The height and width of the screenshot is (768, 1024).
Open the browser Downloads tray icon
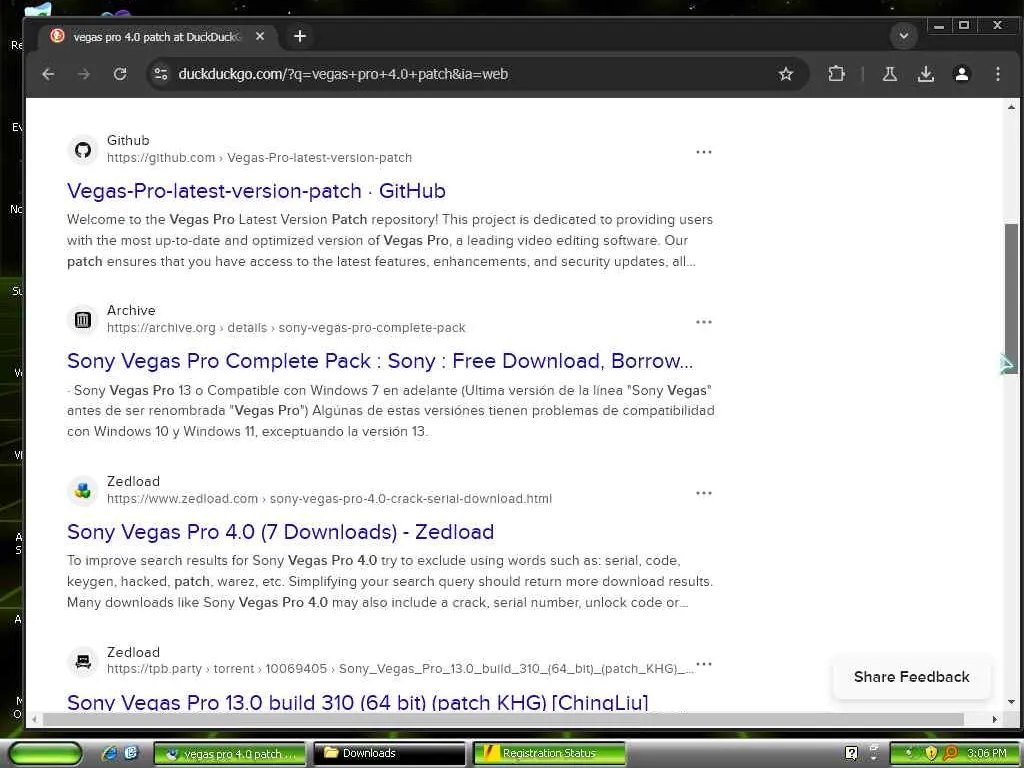tap(925, 74)
